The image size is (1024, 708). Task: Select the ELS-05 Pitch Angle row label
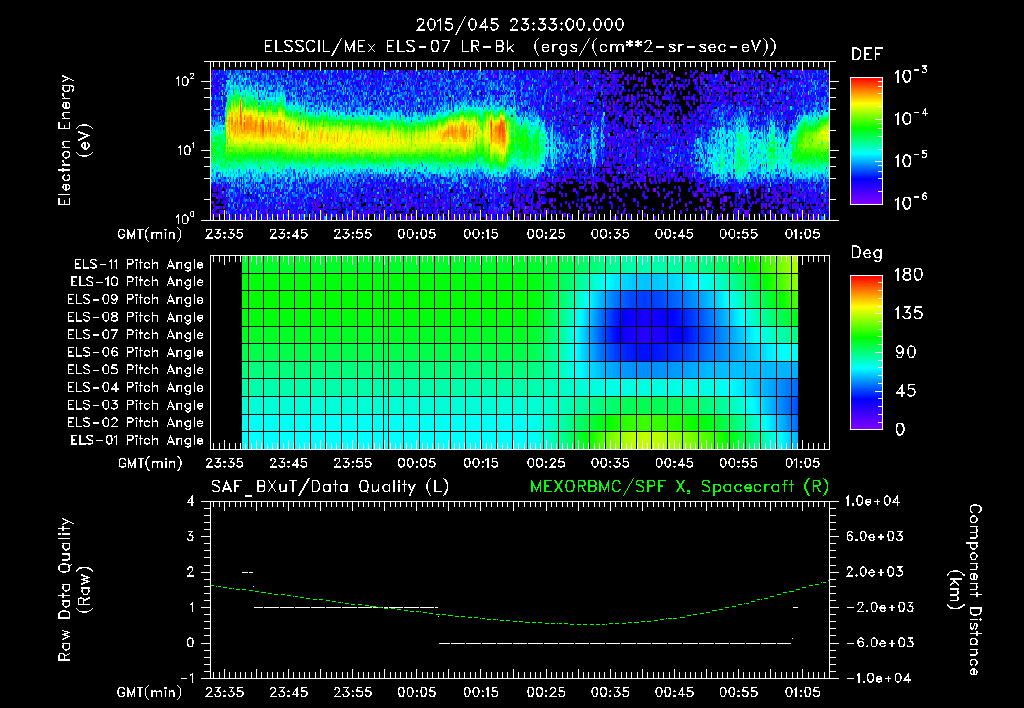click(x=136, y=370)
